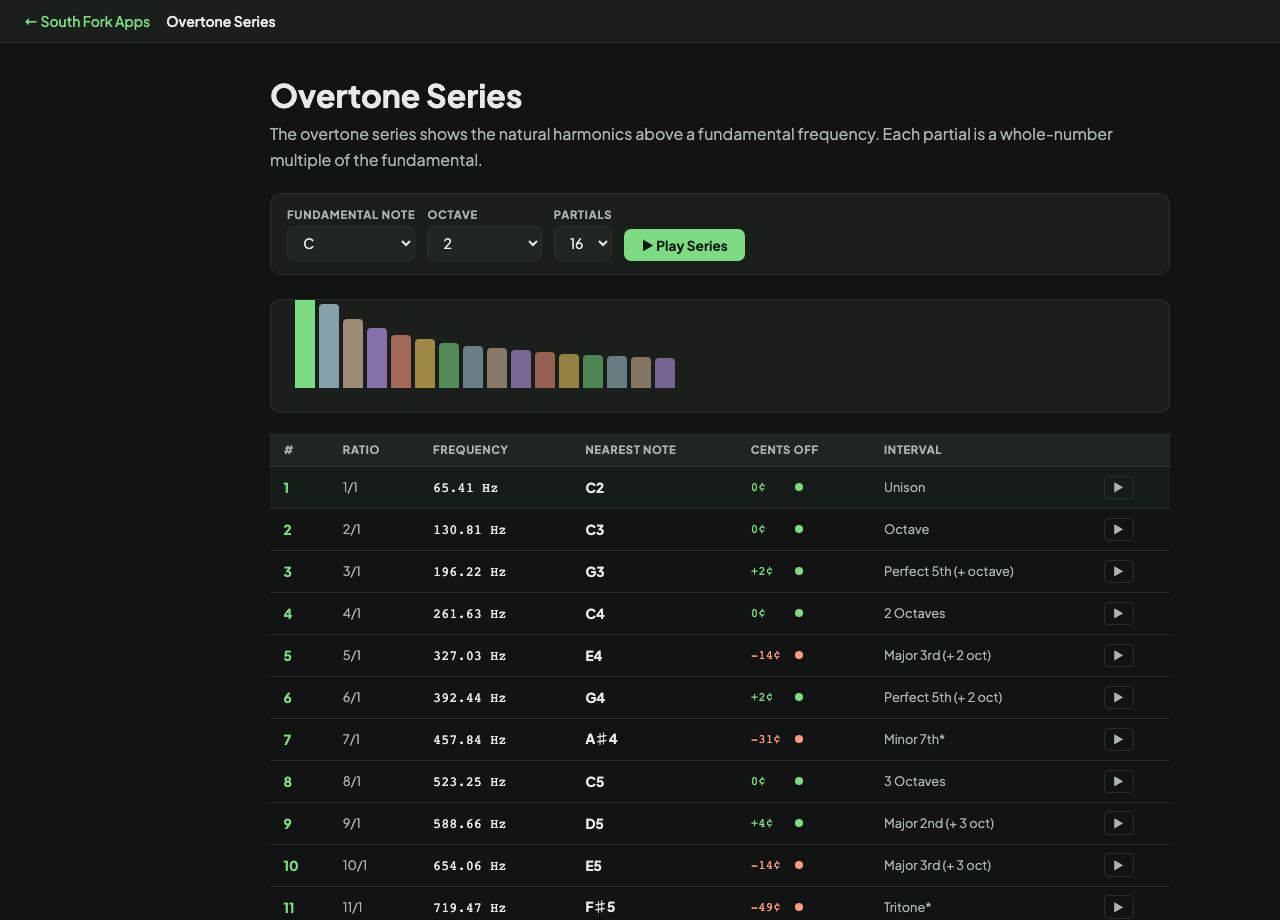The height and width of the screenshot is (920, 1280).
Task: Open the Partials count dropdown
Action: coord(583,244)
